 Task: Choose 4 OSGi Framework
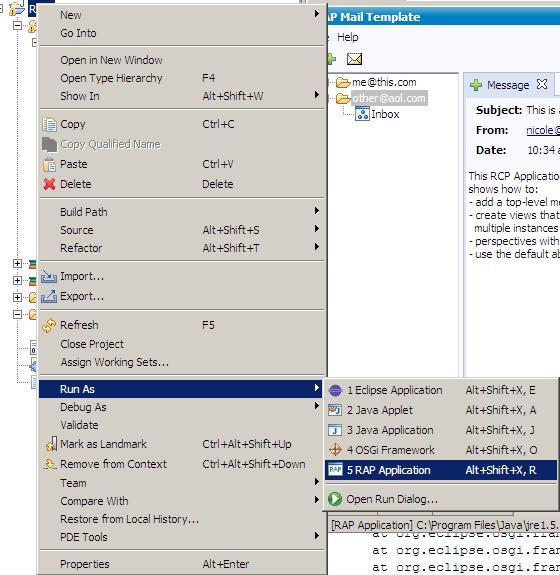coord(441,450)
